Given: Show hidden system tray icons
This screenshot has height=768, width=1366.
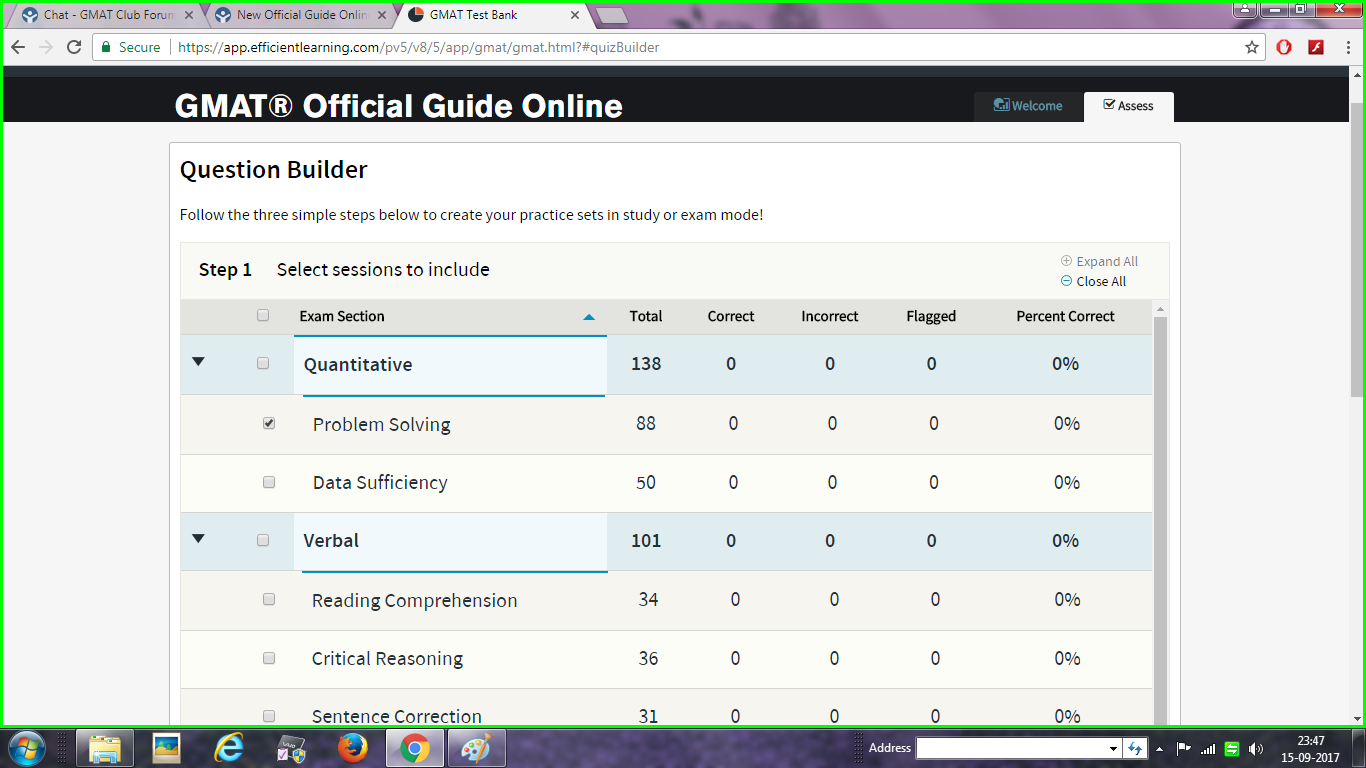Looking at the screenshot, I should [x=1159, y=748].
